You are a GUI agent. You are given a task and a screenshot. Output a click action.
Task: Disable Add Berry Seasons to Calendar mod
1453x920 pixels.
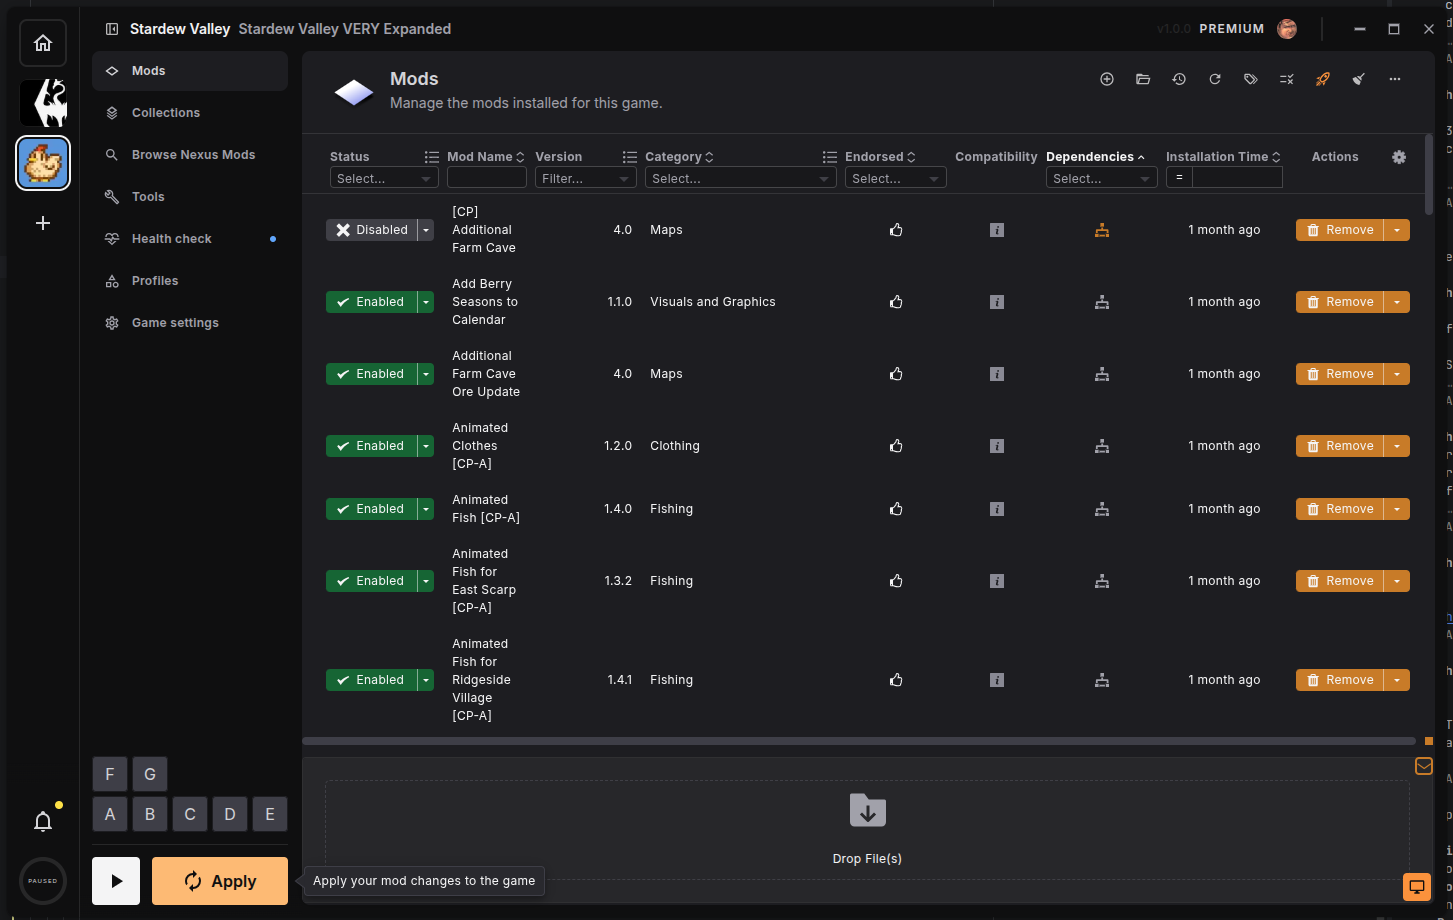coord(371,302)
